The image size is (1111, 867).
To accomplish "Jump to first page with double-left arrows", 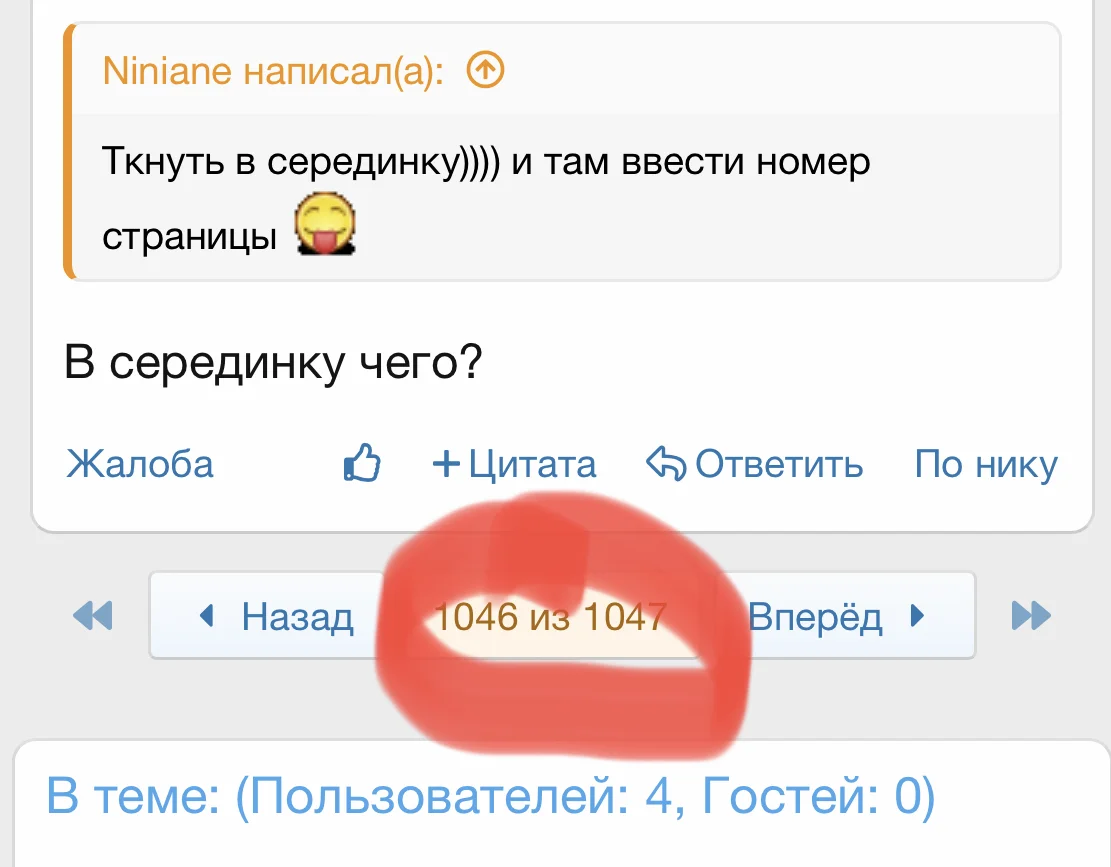I will point(92,616).
